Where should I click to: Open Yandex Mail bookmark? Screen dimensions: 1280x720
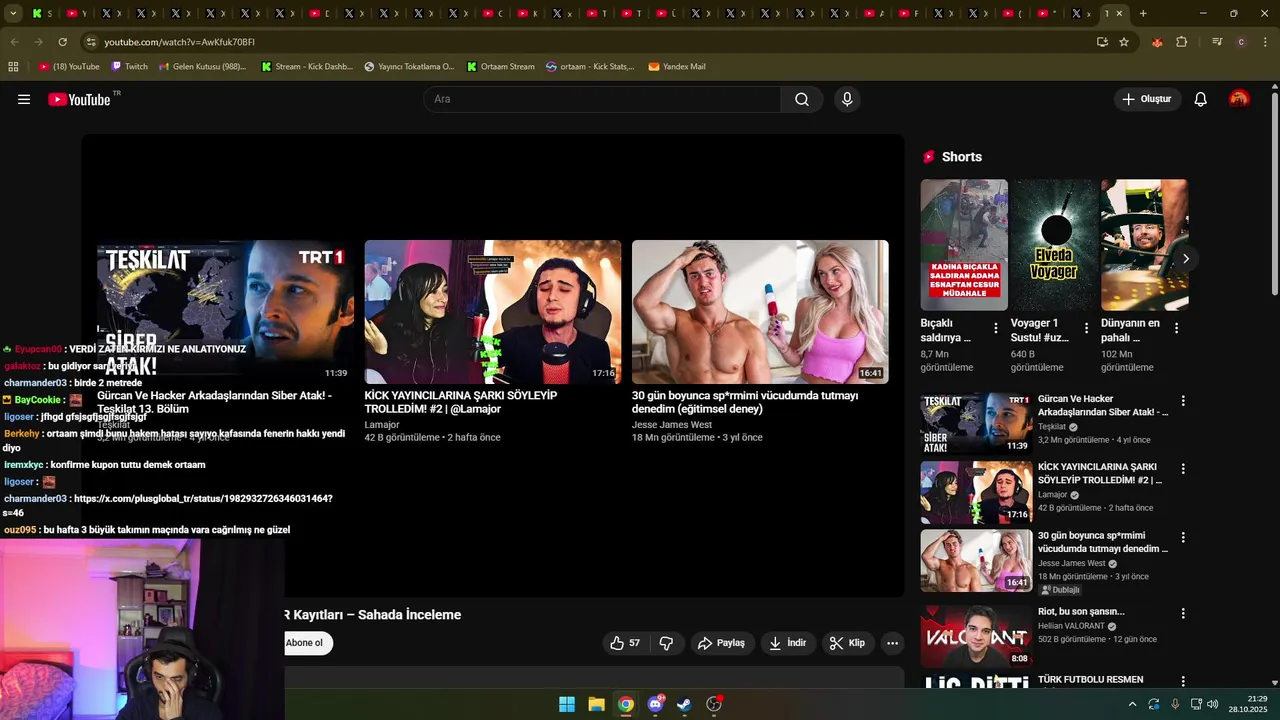677,67
